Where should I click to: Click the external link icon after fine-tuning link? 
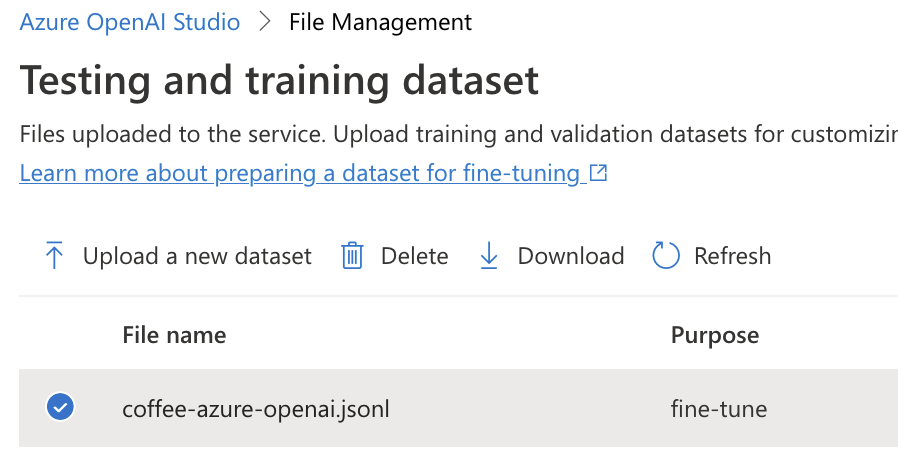click(x=598, y=172)
